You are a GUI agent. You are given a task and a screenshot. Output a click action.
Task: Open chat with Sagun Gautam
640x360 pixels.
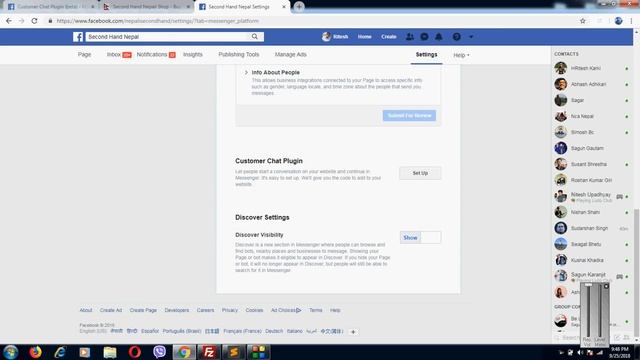591,148
